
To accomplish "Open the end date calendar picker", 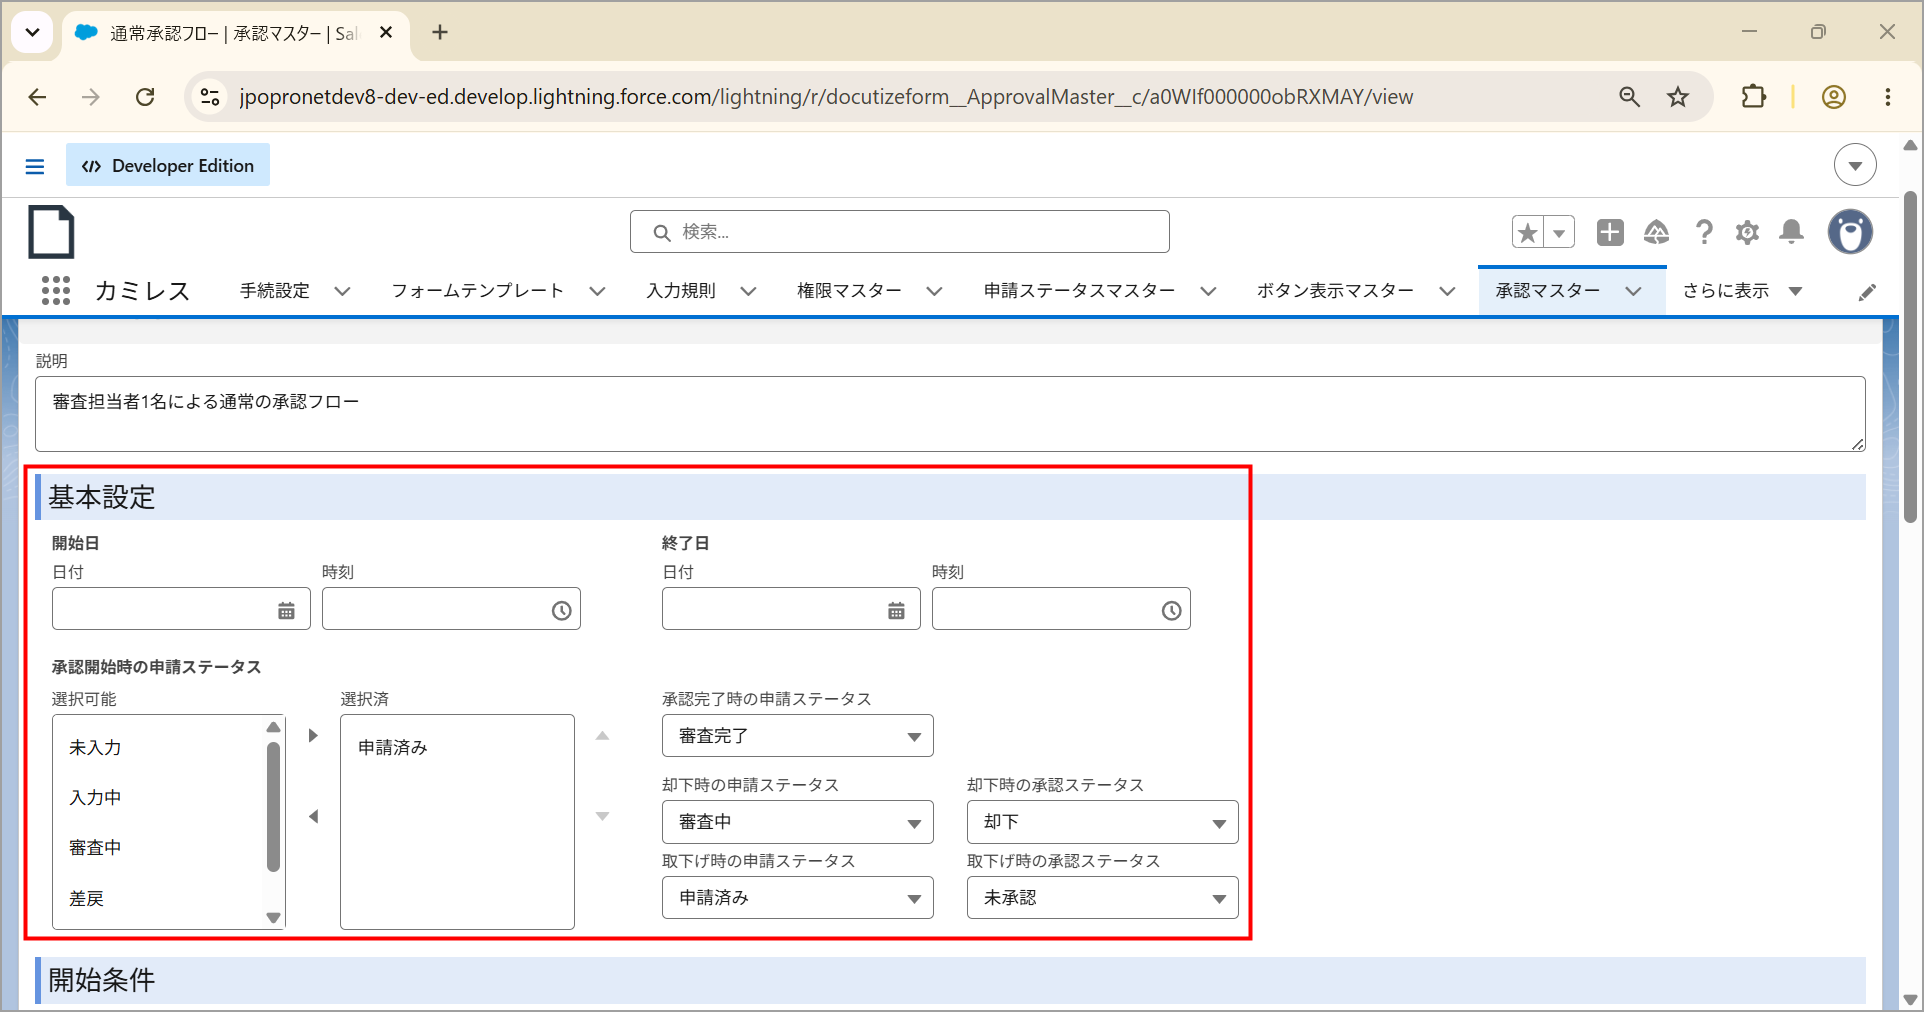I will 896,610.
